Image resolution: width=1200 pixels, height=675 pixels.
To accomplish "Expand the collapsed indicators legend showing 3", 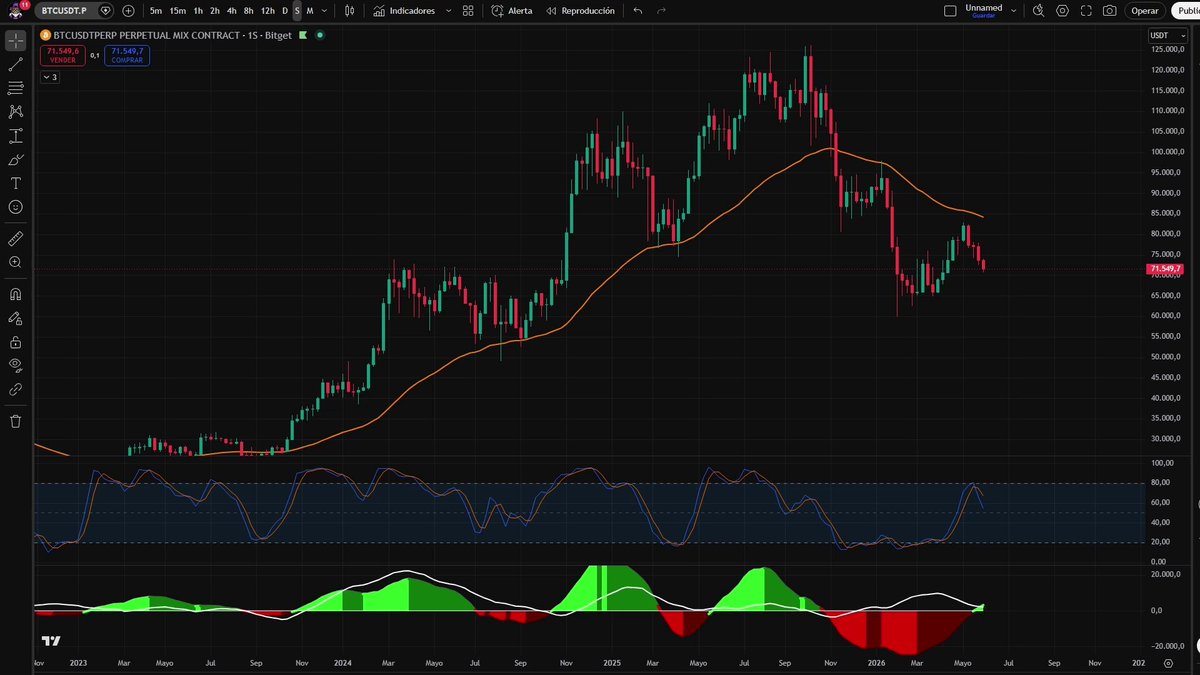I will 49,77.
